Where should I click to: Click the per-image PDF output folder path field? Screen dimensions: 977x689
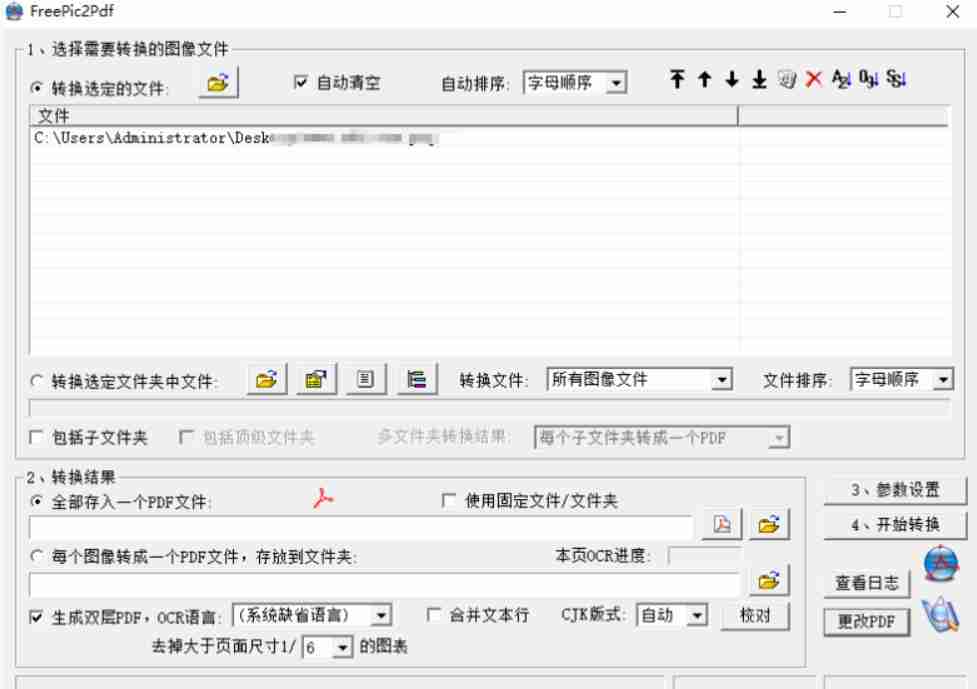(384, 584)
